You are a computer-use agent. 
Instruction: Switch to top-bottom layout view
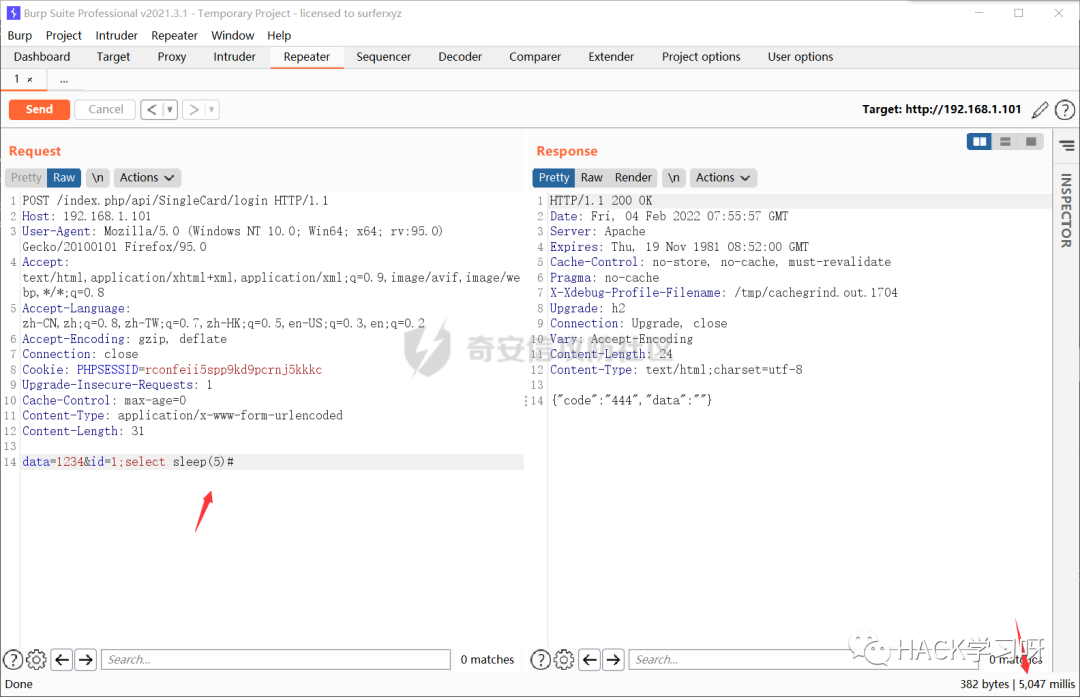coord(1005,142)
